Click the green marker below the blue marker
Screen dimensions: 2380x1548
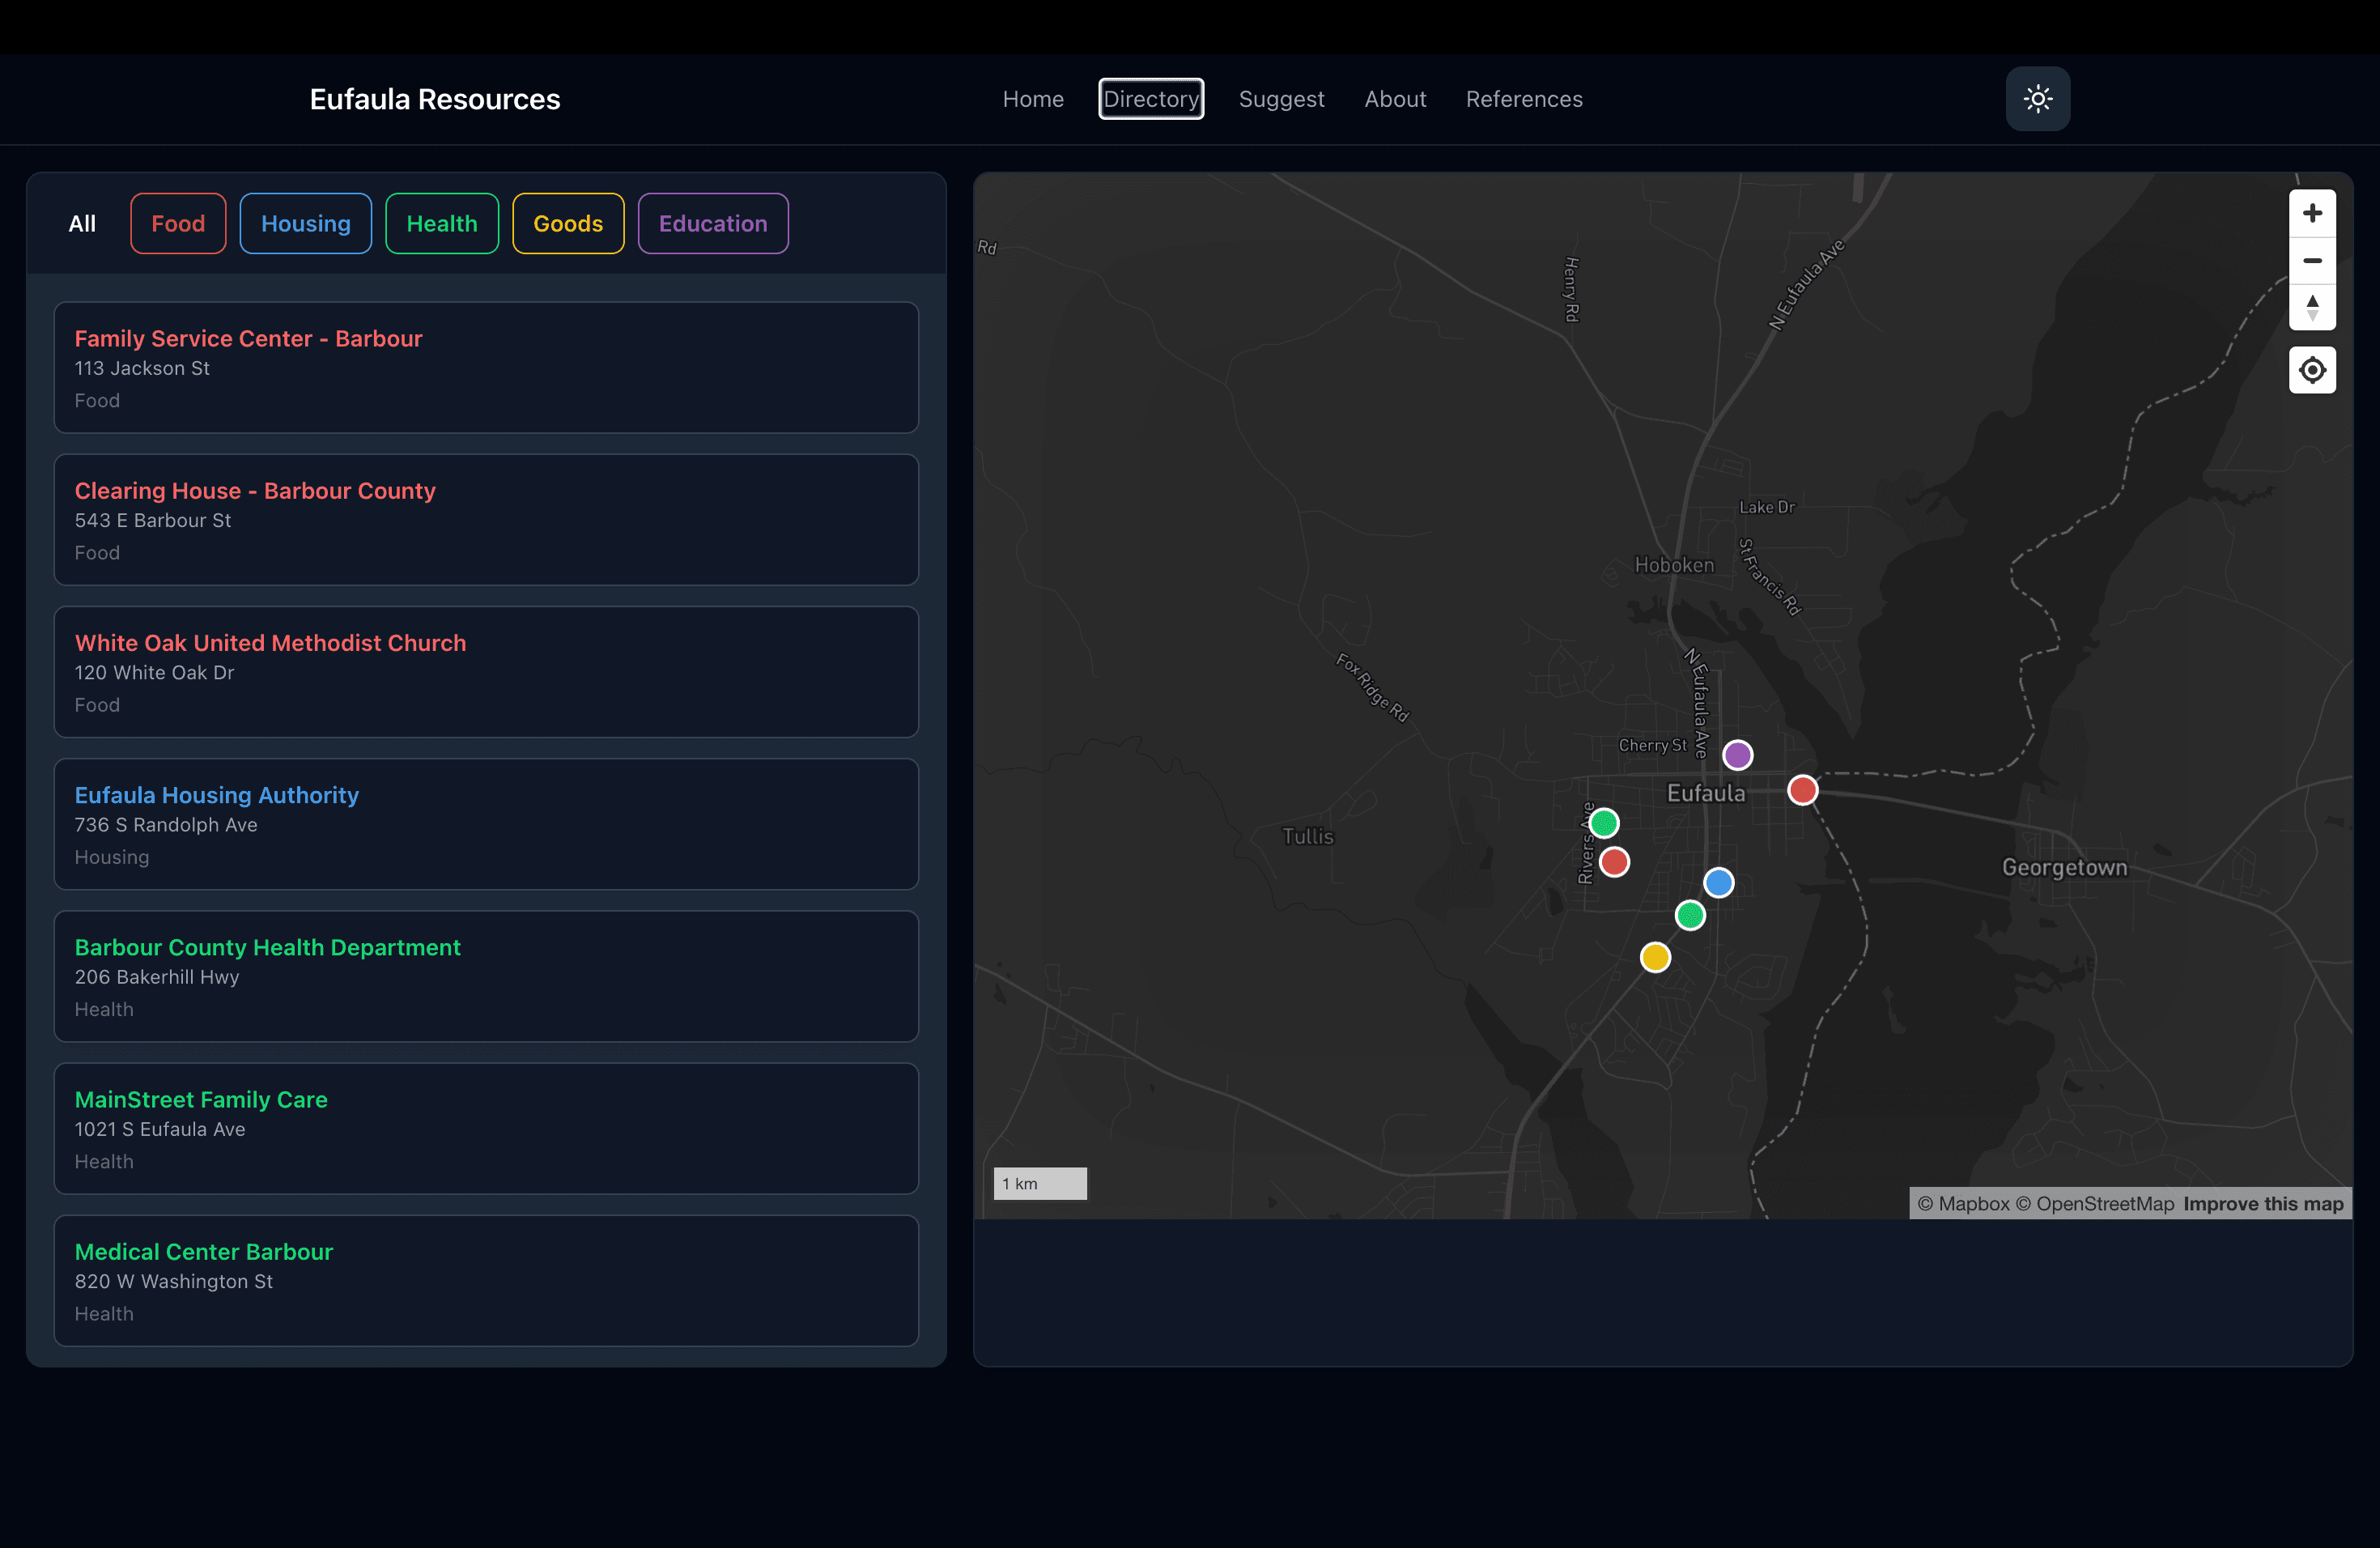[1690, 915]
